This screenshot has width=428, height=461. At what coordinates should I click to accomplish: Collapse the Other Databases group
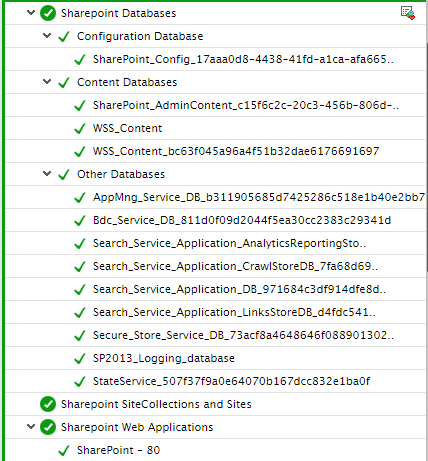(47, 173)
